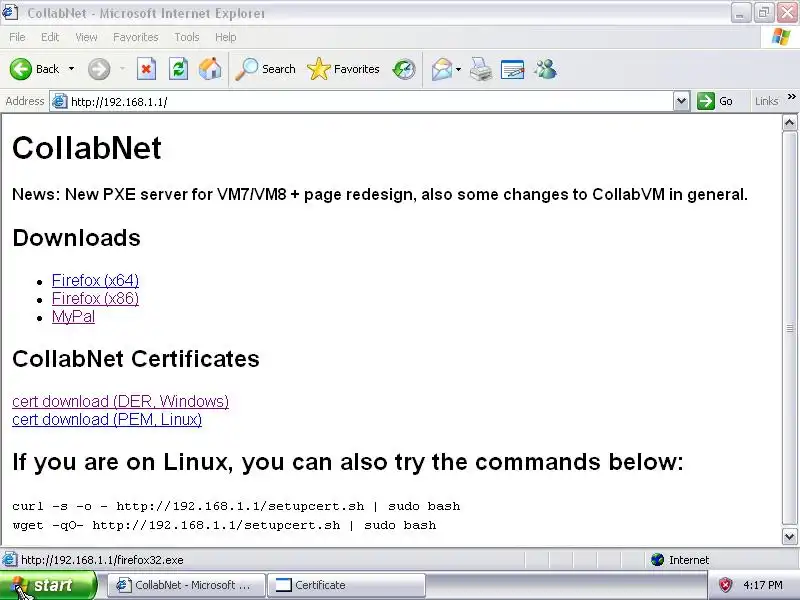Open the Mail envelope icon

point(442,69)
